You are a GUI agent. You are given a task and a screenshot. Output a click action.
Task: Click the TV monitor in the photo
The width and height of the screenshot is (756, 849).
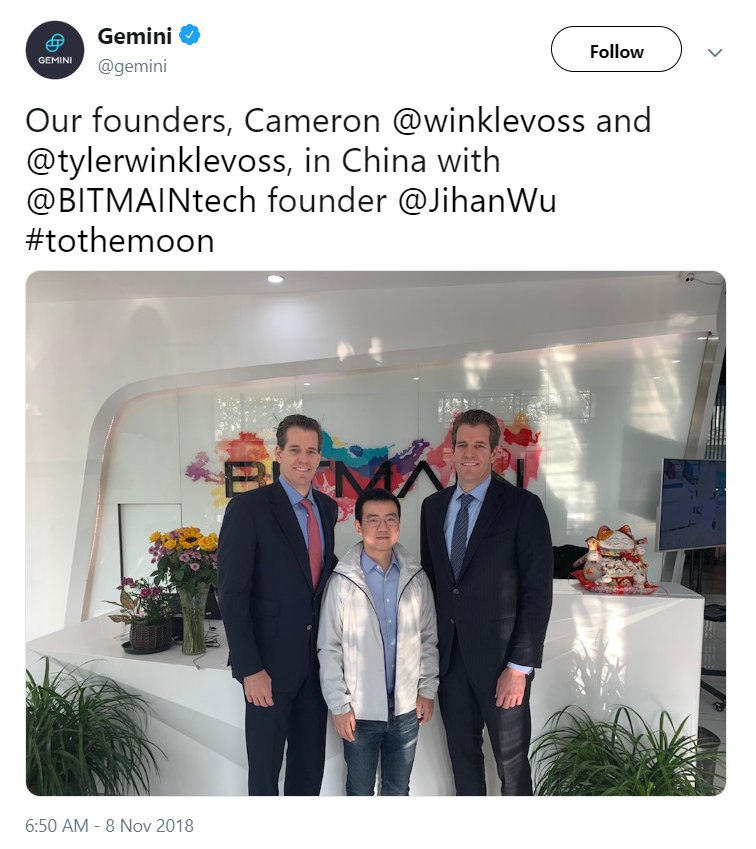(x=693, y=504)
